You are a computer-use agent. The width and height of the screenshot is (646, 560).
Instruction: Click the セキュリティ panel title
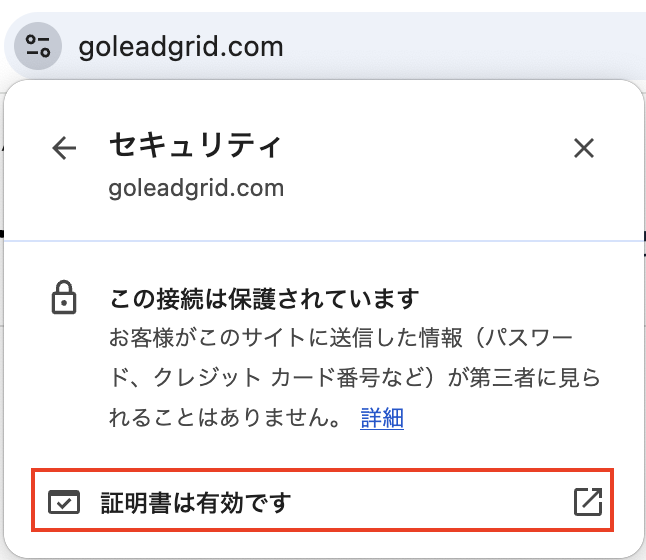[x=195, y=145]
